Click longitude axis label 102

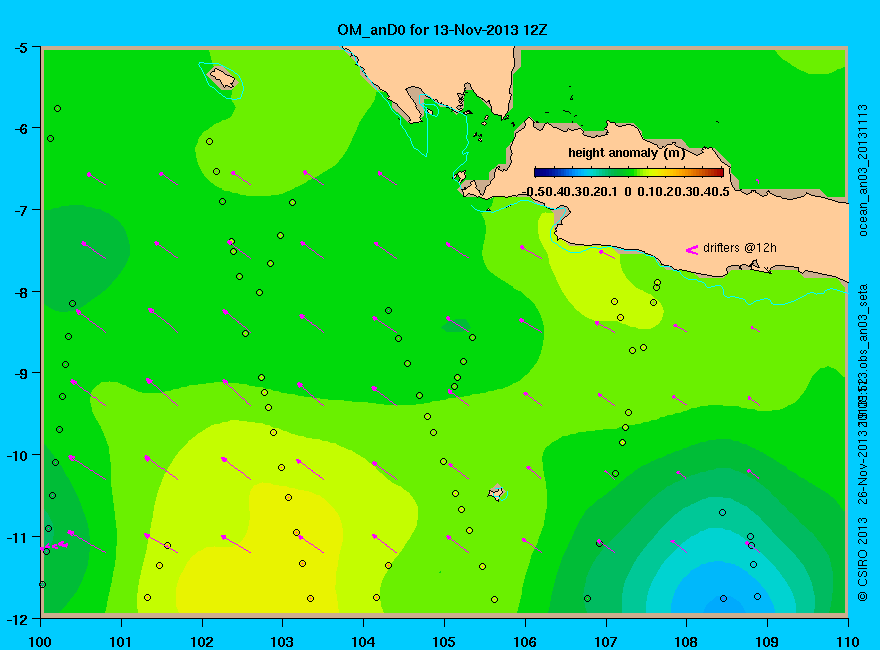201,642
